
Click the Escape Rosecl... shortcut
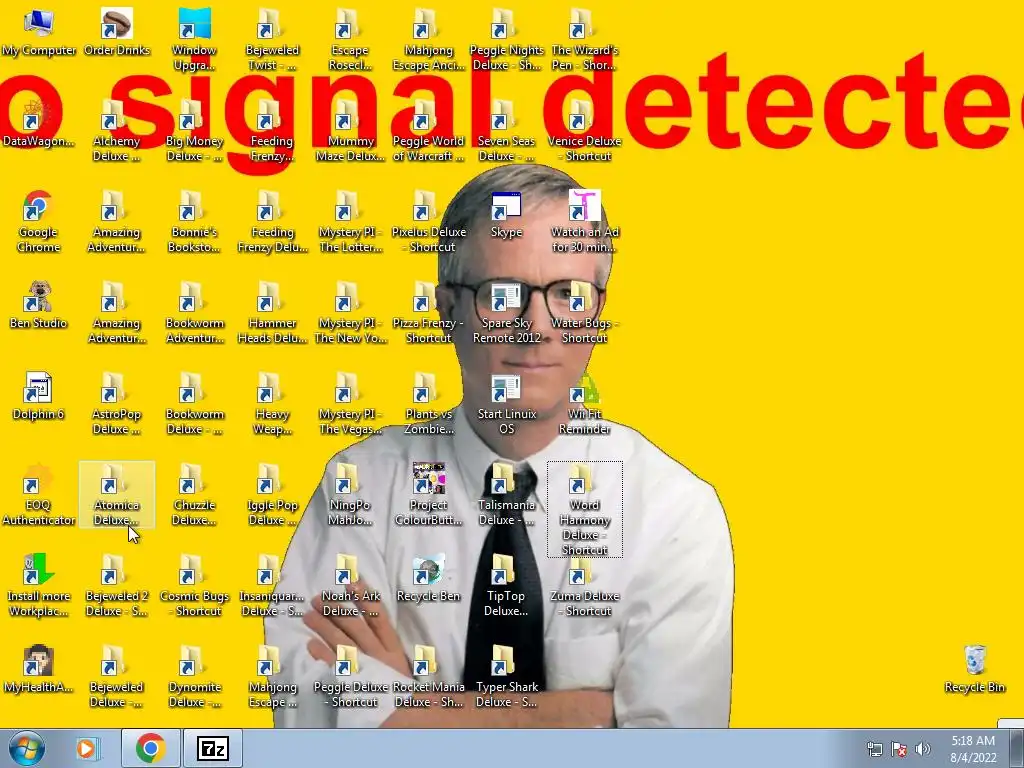click(x=350, y=39)
